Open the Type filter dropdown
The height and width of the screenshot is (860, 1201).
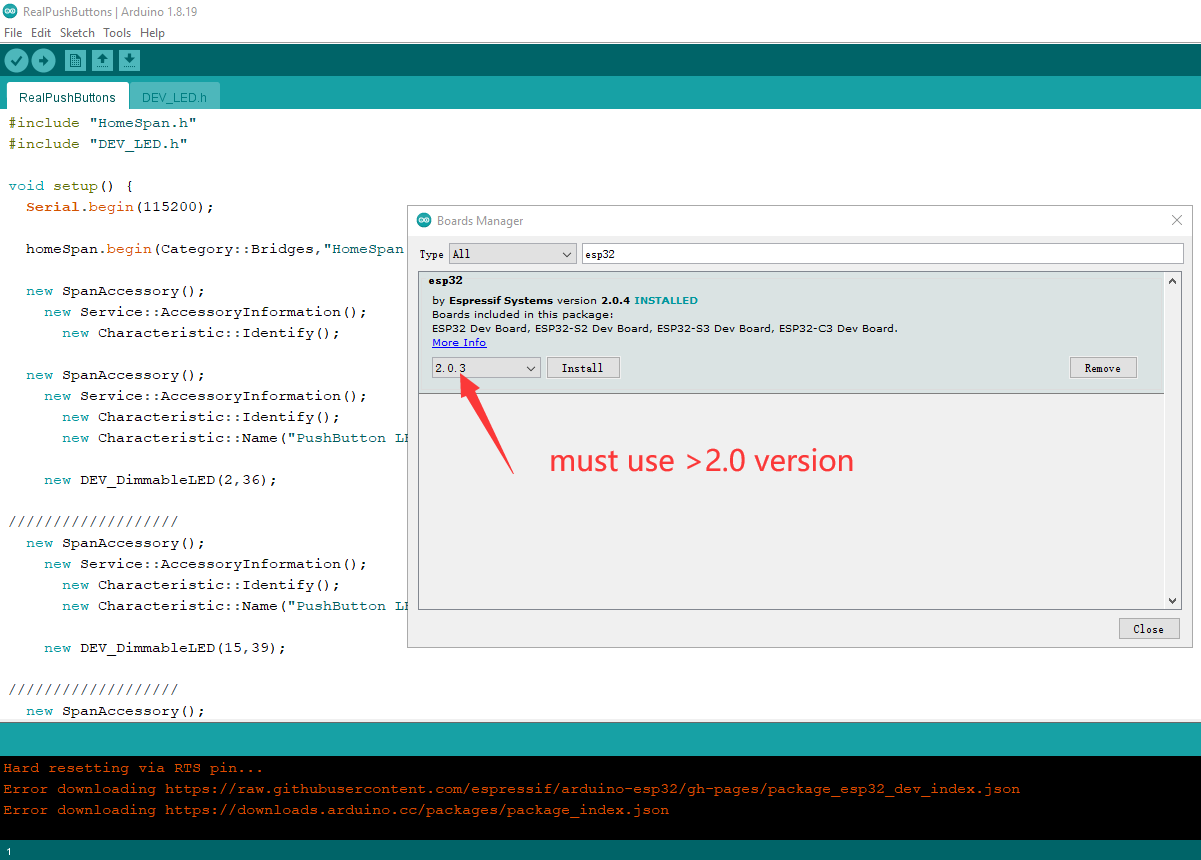tap(512, 254)
